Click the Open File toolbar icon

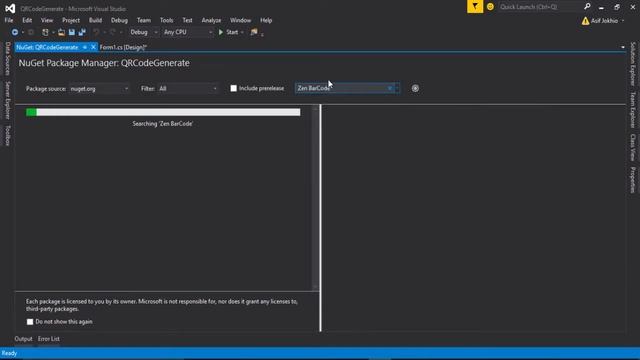61,32
